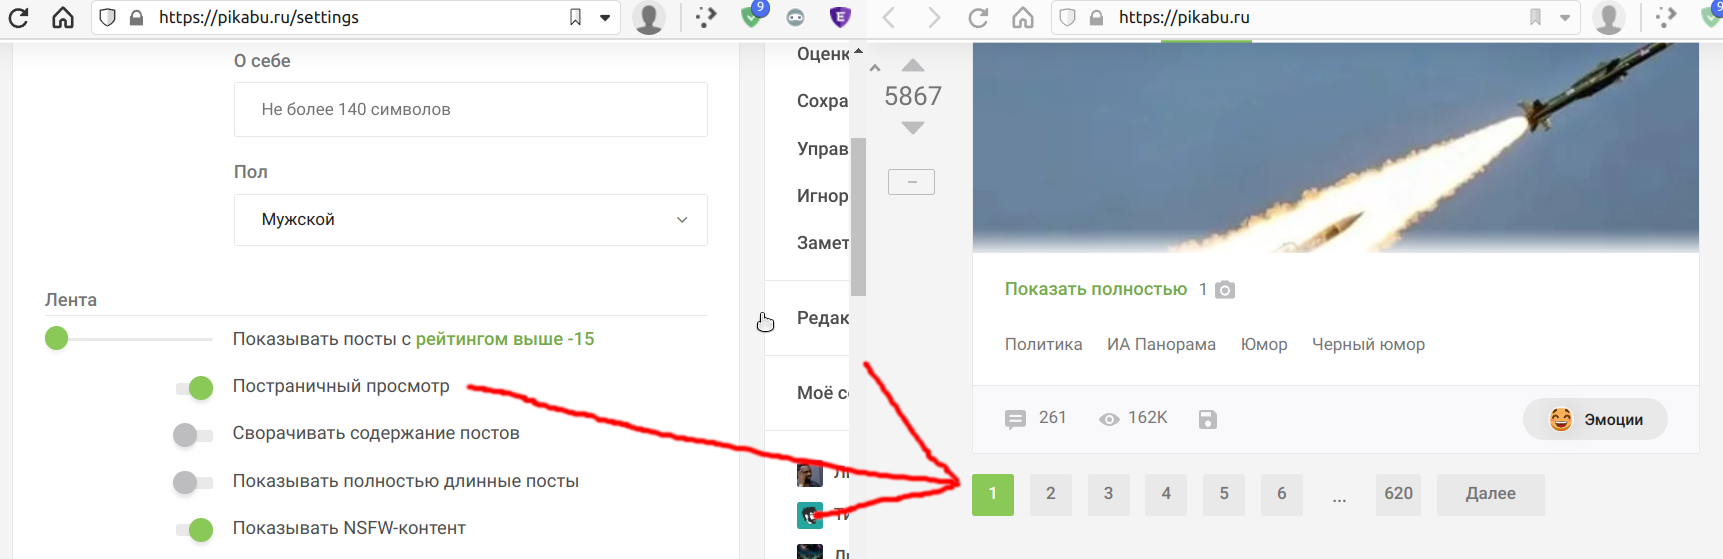Open profile avatar in settings browser toolbar

coord(649,17)
